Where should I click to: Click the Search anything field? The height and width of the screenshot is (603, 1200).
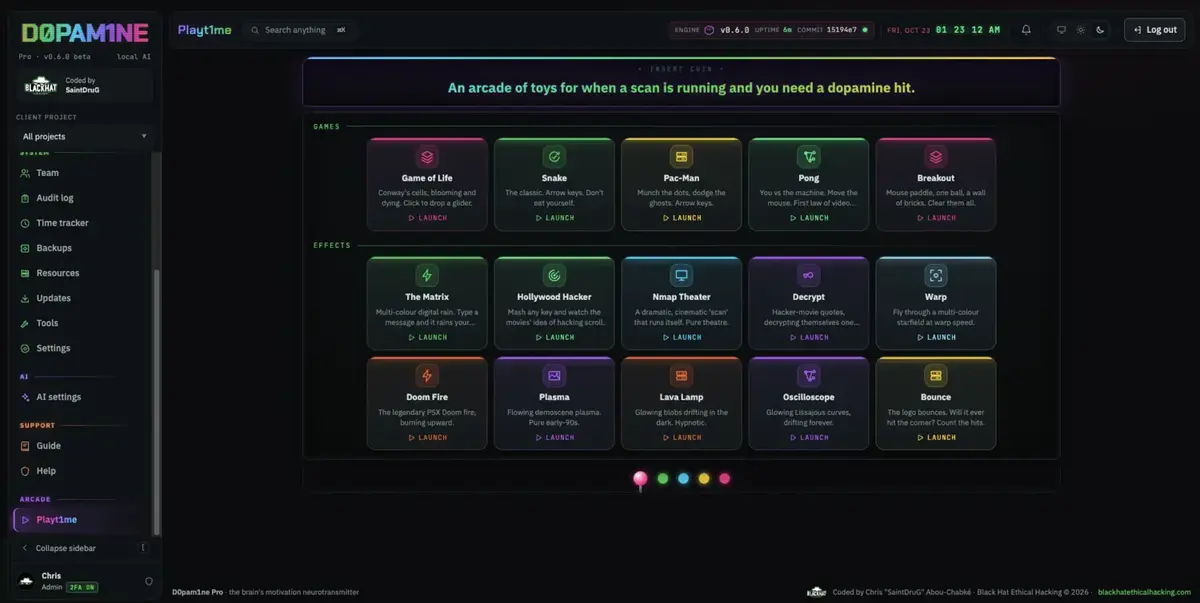[x=300, y=30]
